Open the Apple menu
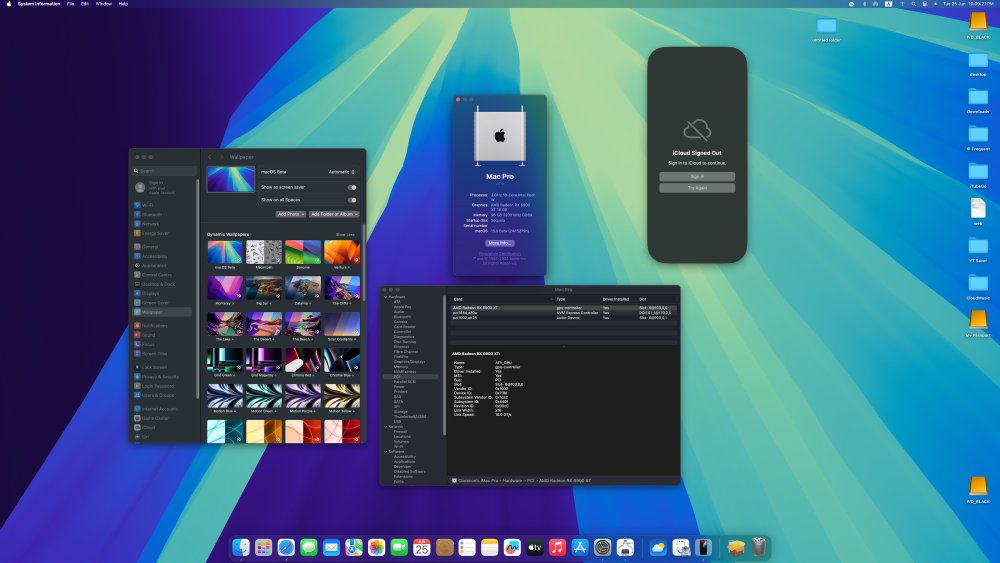Viewport: 1000px width, 563px height. 9,4
